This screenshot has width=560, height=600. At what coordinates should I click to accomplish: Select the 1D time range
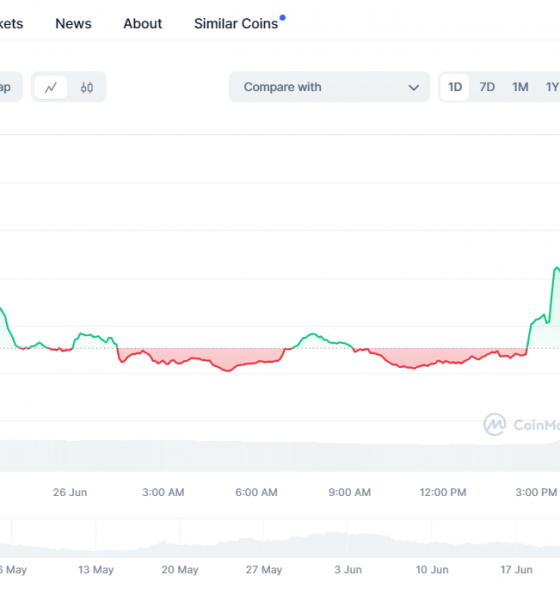tap(455, 87)
